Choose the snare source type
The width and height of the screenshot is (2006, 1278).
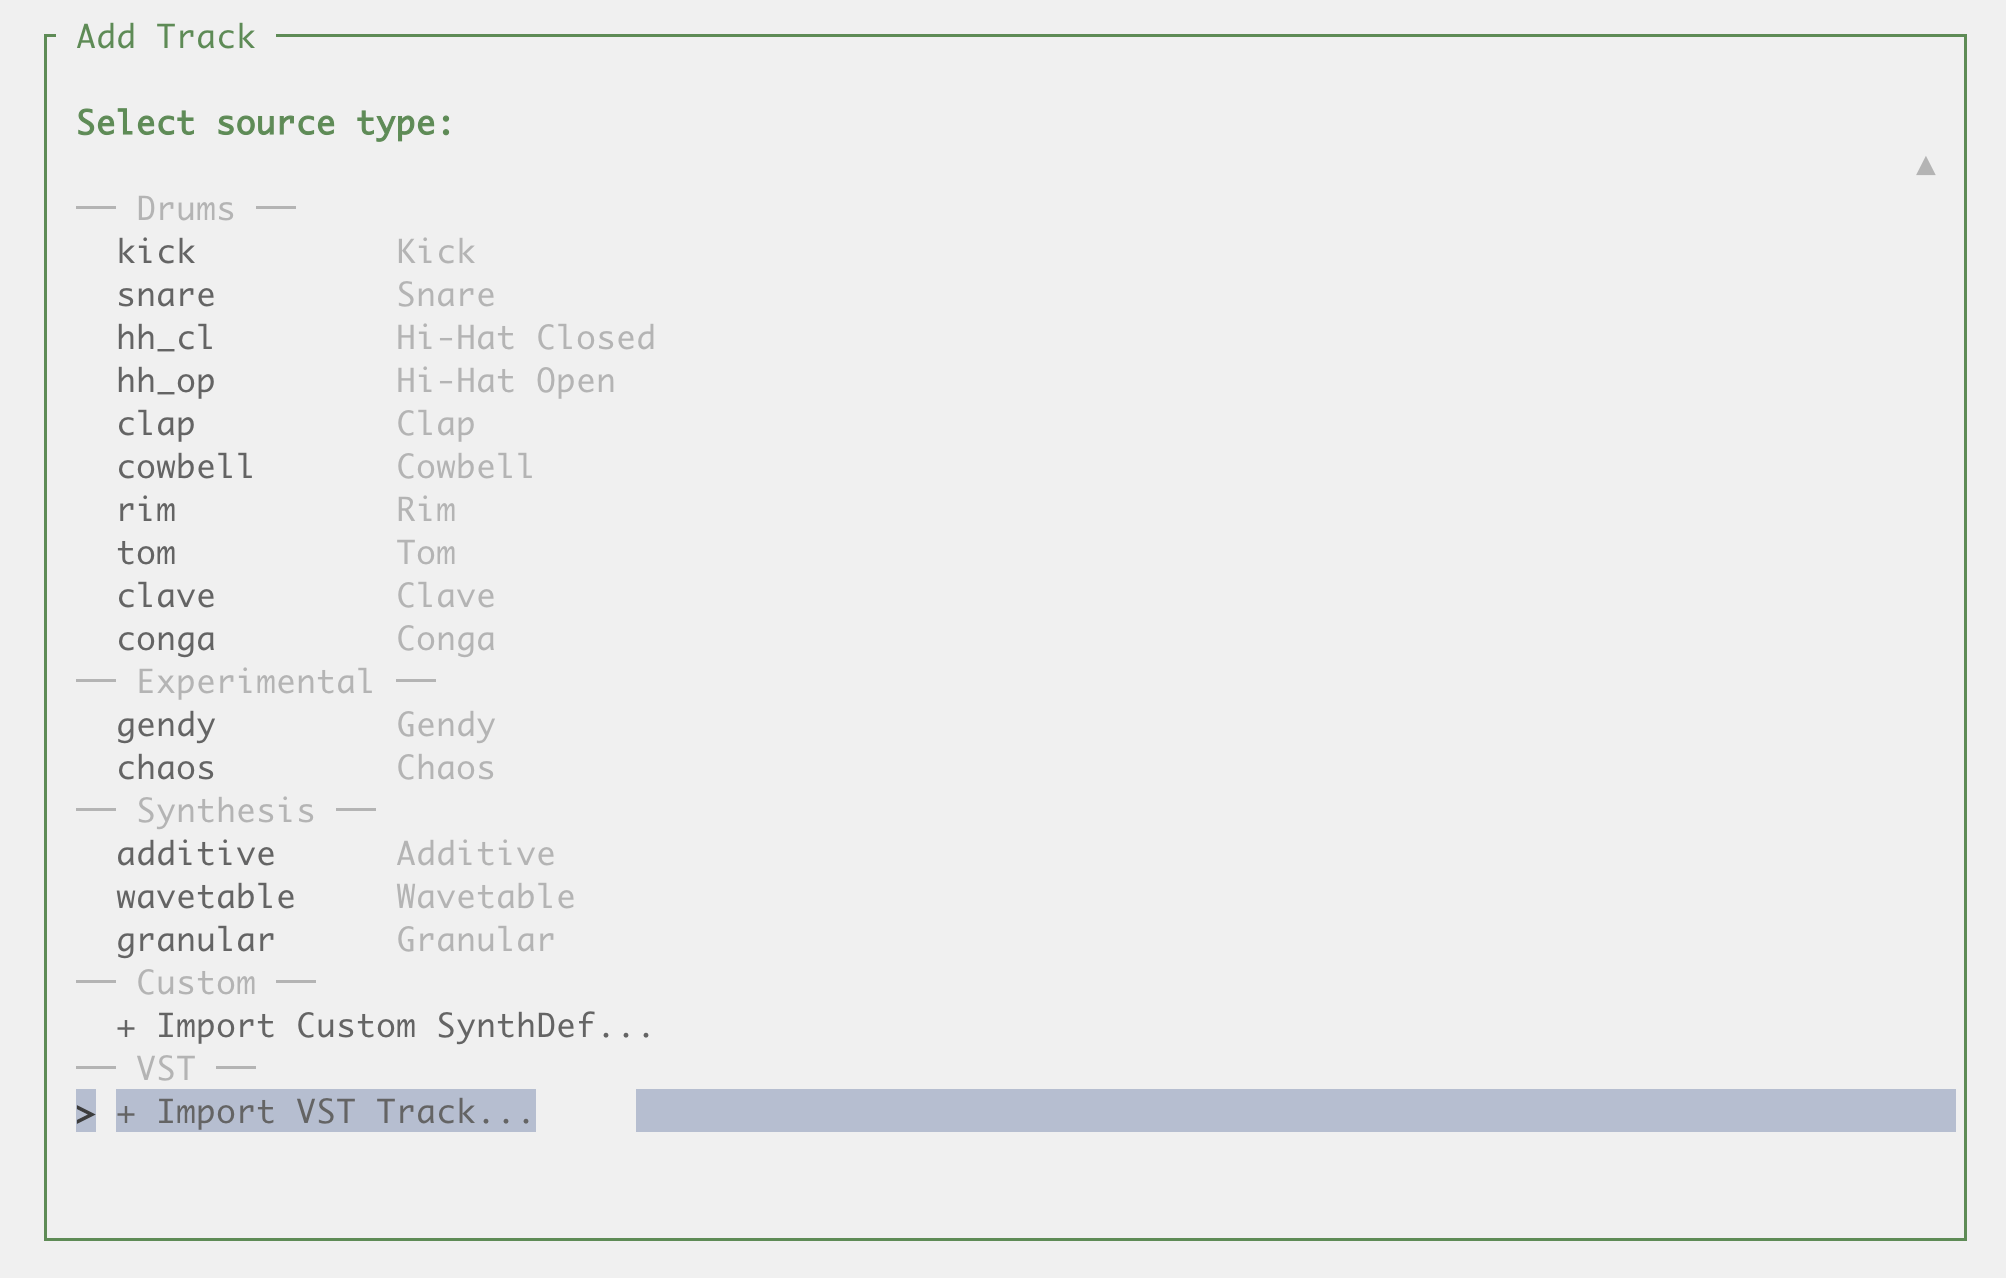166,295
